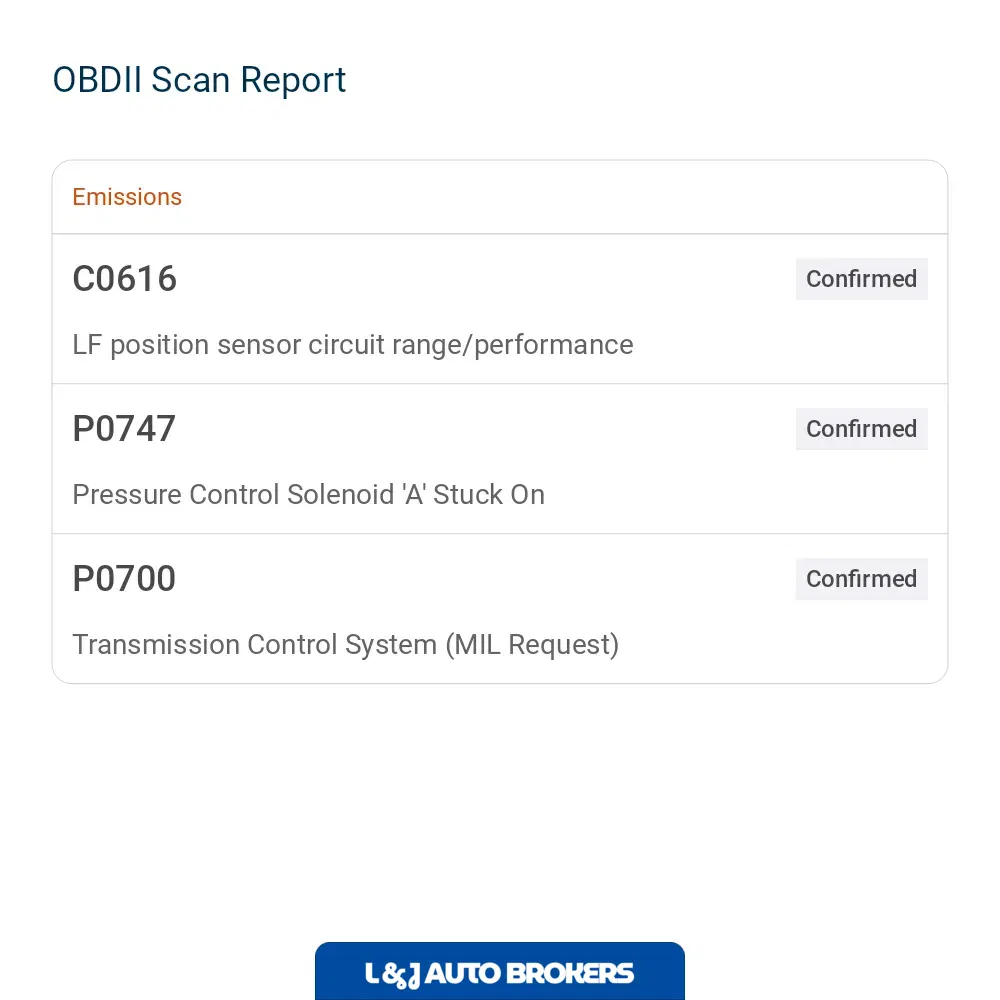The height and width of the screenshot is (1000, 1000).
Task: Click the Confirmed badge for P0747
Action: tap(861, 429)
